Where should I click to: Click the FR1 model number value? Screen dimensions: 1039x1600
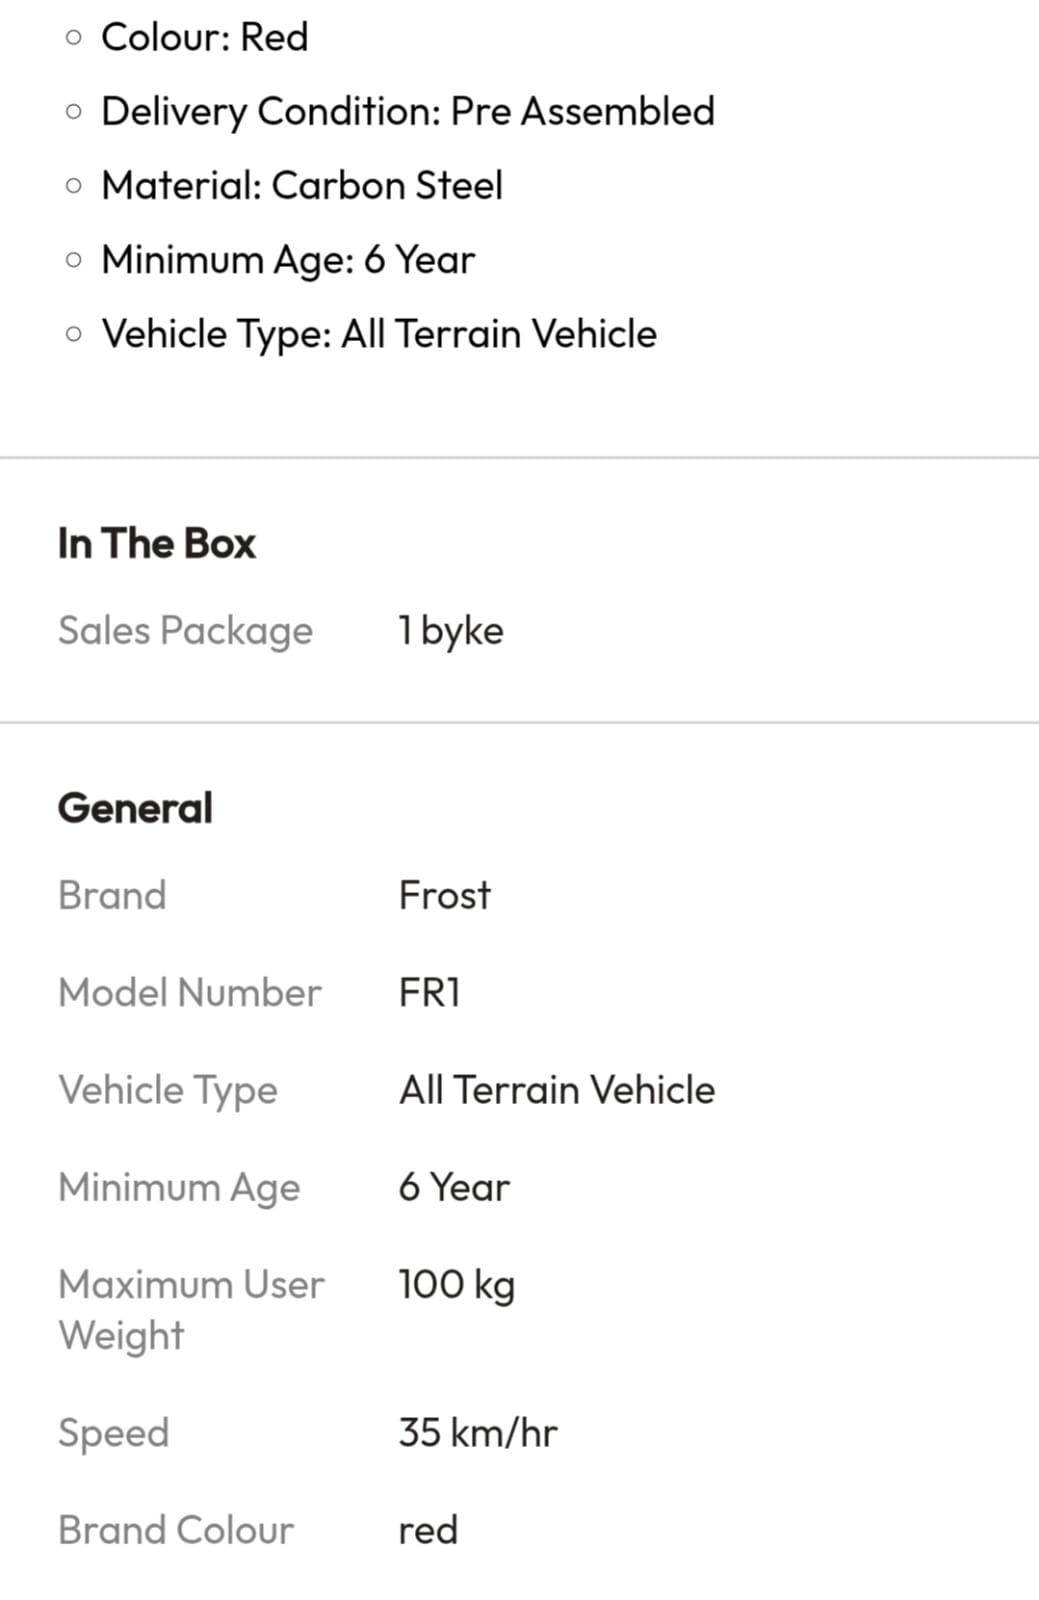coord(430,993)
